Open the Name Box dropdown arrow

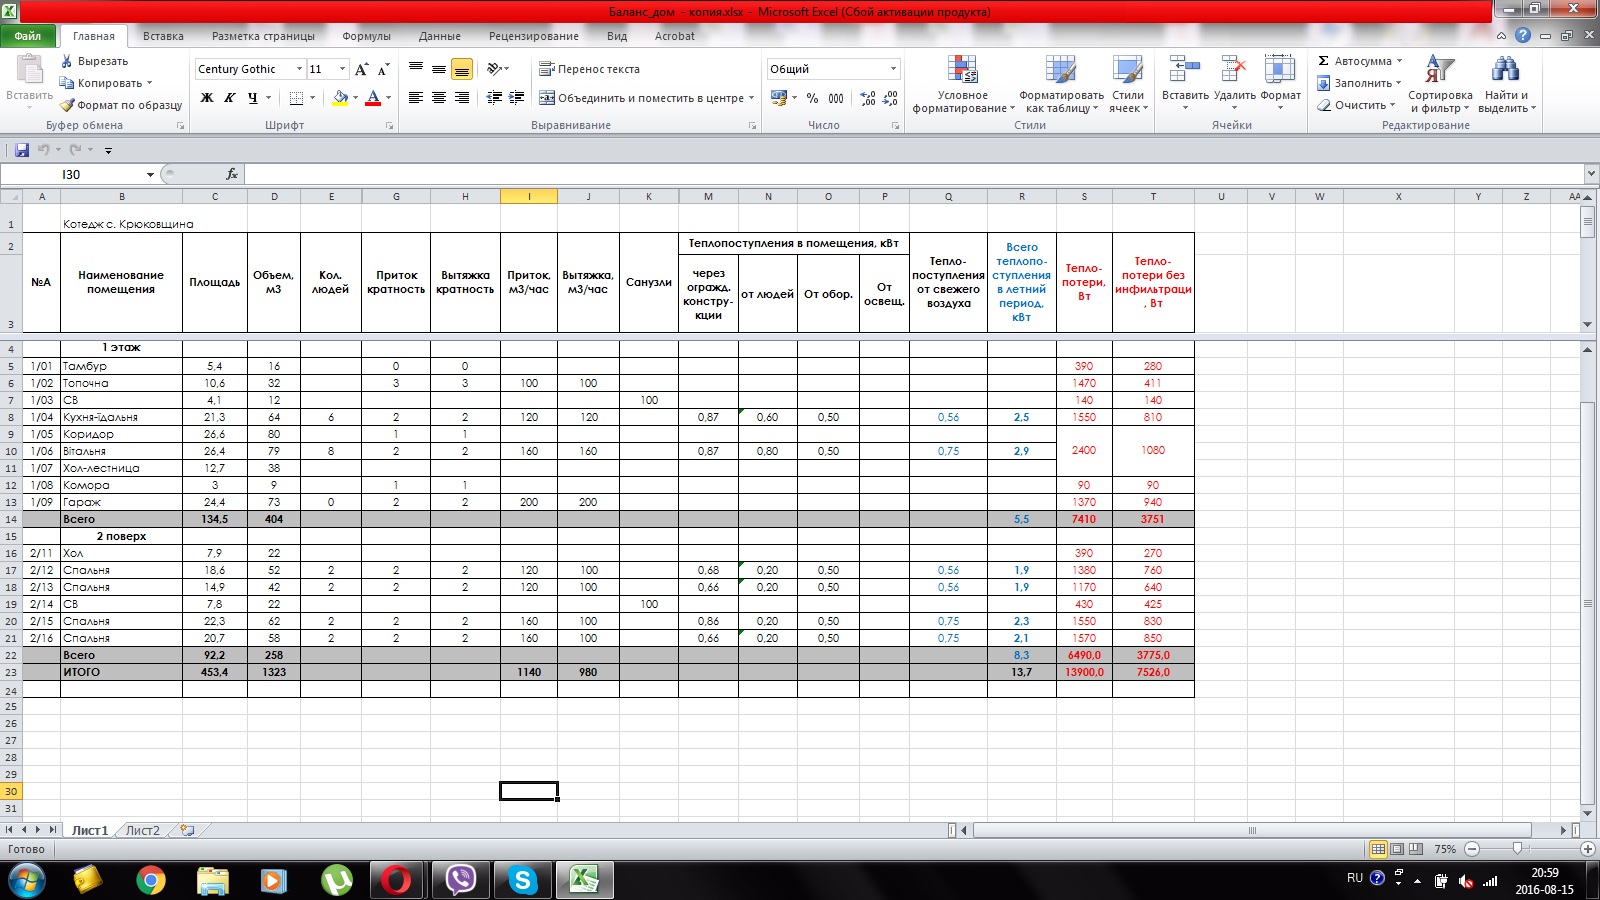point(150,174)
